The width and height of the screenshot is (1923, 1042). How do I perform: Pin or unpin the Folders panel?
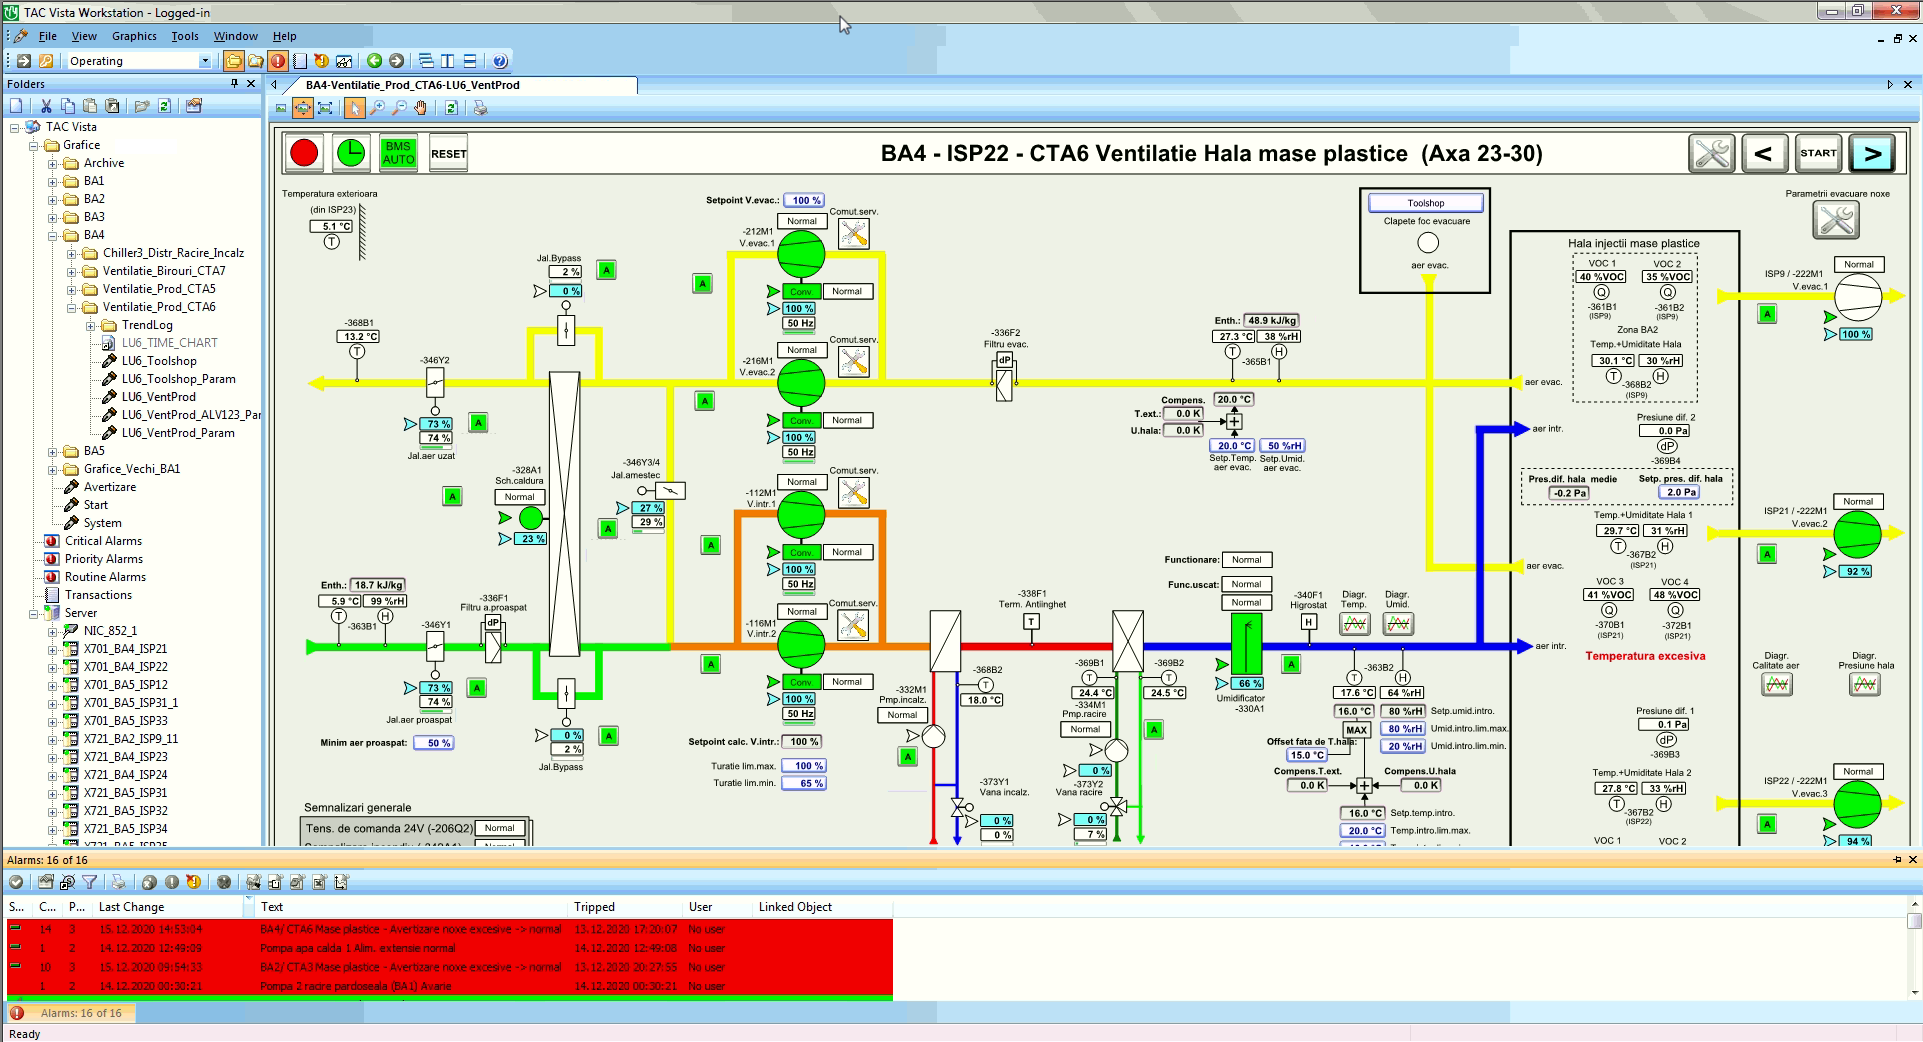coord(235,84)
